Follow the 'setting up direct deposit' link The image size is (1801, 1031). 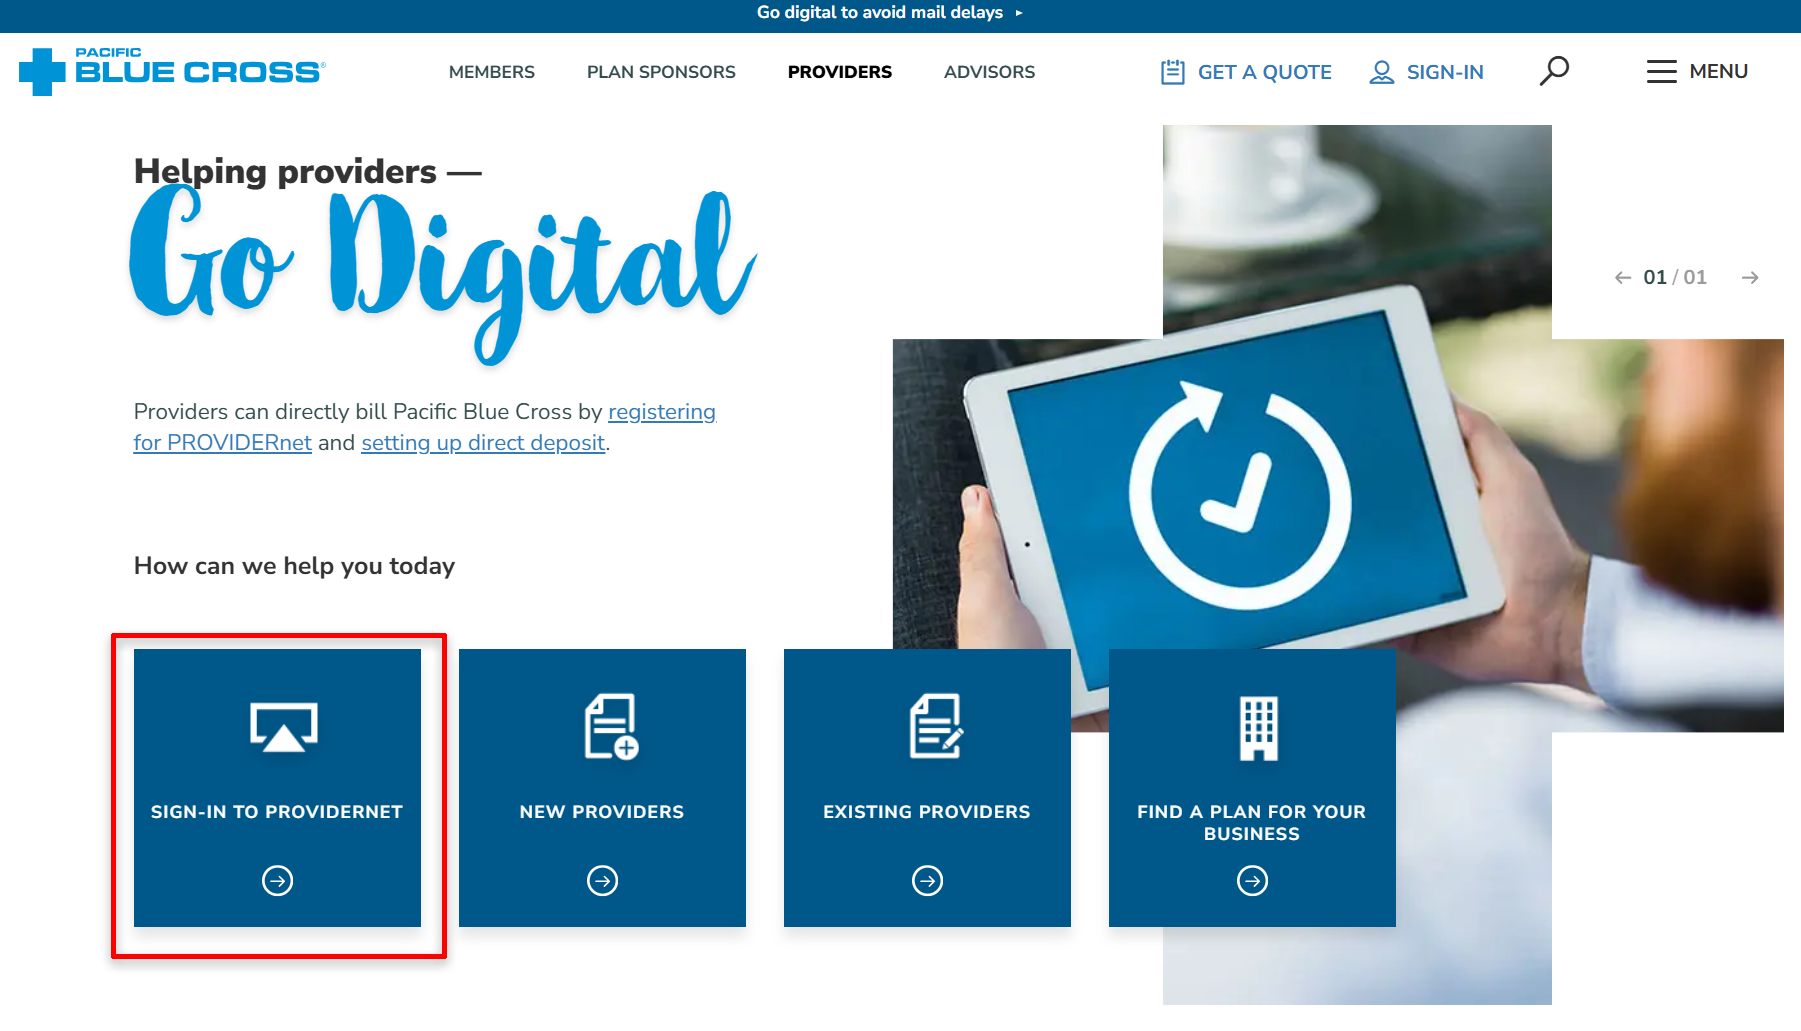click(483, 443)
